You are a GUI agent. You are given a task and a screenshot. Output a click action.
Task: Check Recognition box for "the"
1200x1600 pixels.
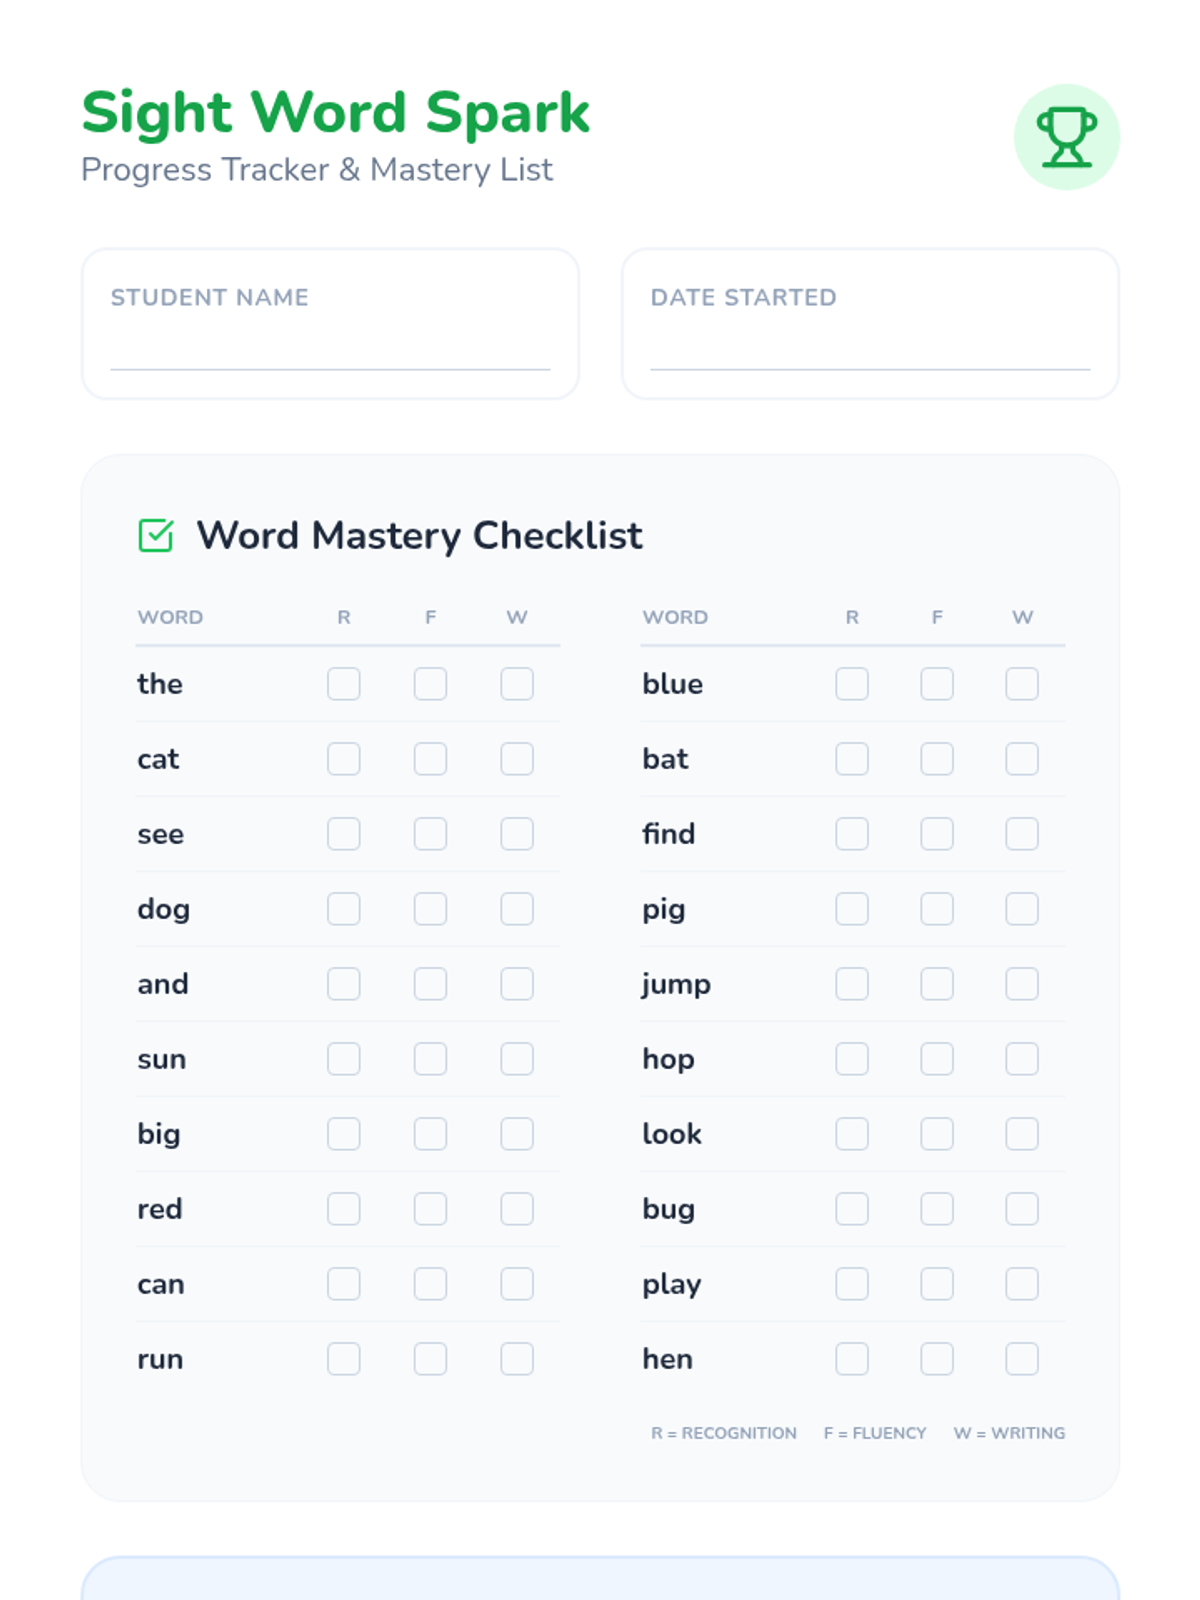(x=343, y=684)
